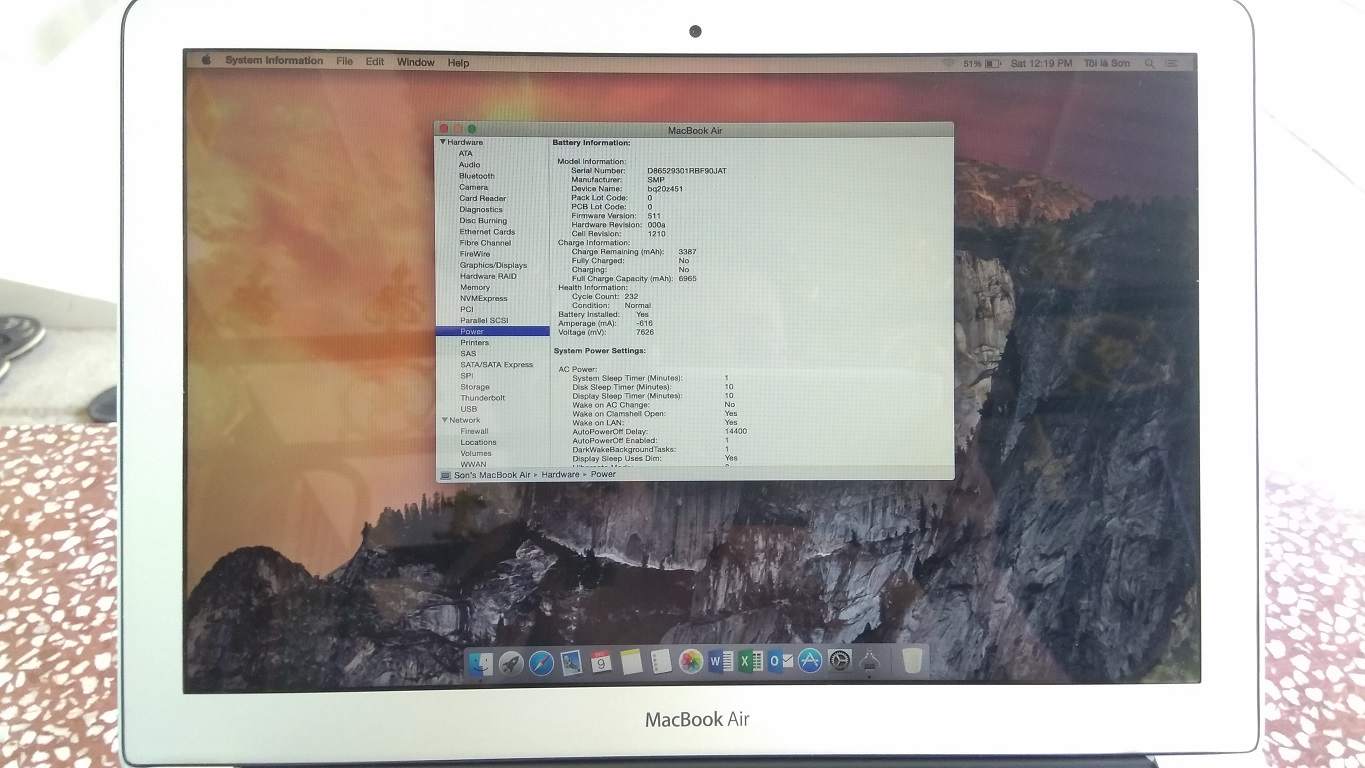Select PCI in the sidebar

pos(466,309)
